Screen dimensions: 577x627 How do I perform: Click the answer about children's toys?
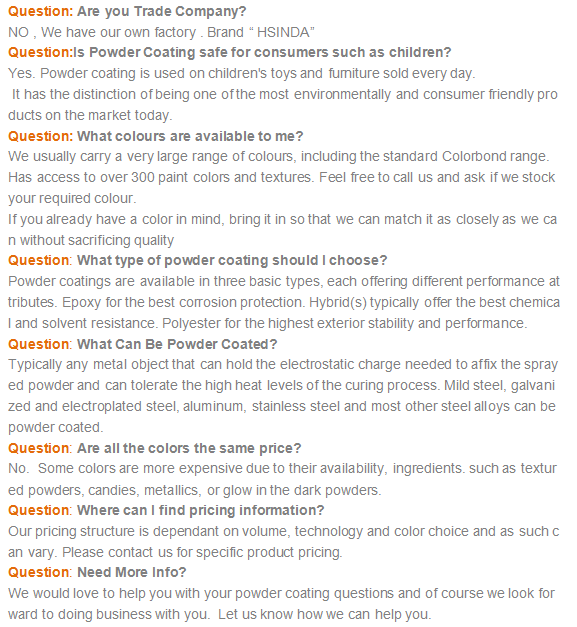242,74
